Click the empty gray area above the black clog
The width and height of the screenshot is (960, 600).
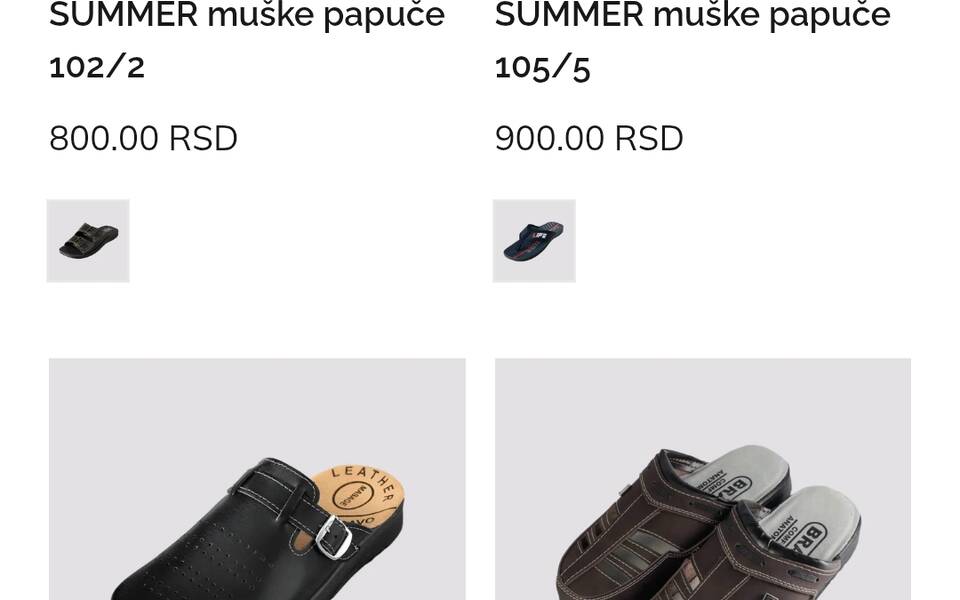(x=257, y=404)
